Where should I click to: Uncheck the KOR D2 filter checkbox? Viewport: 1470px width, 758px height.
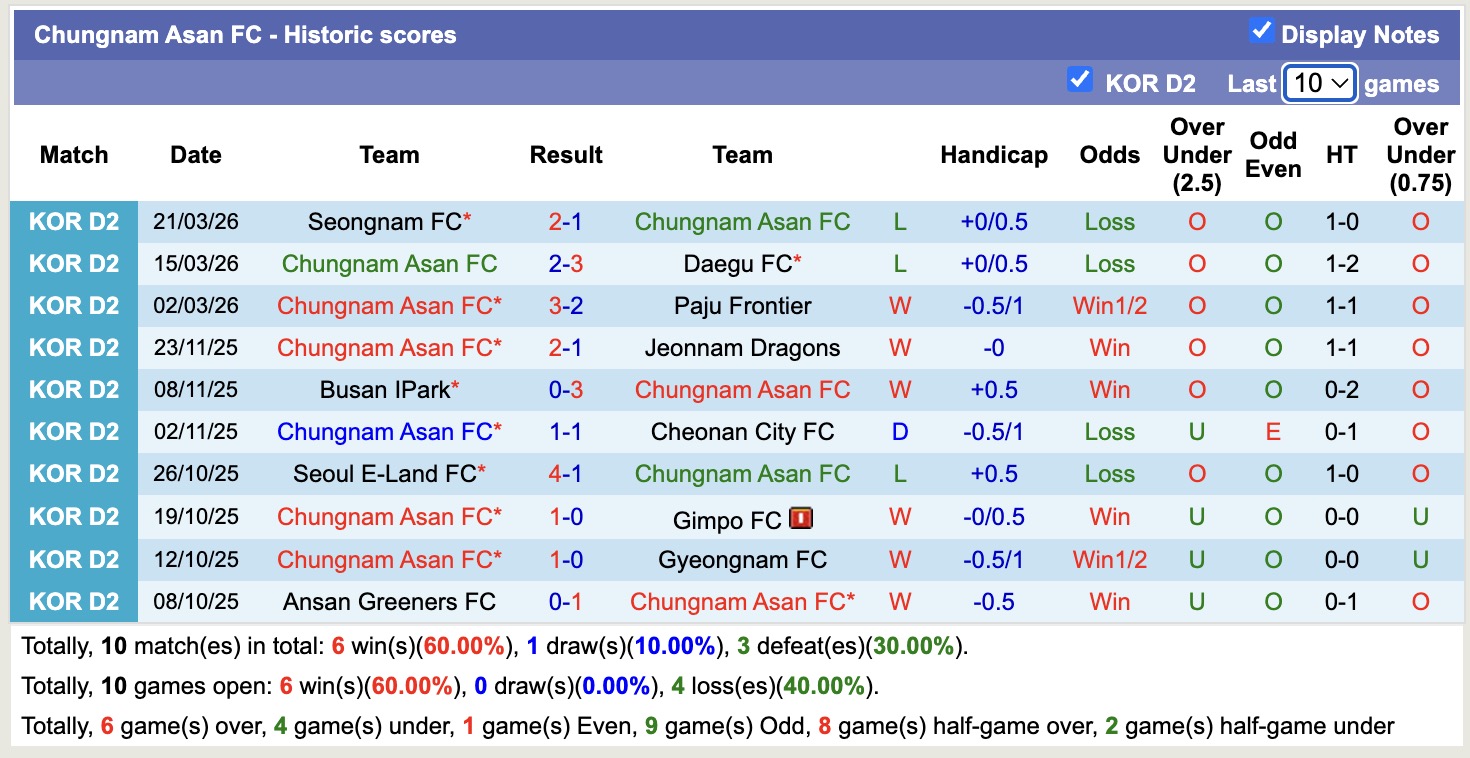pyautogui.click(x=1080, y=80)
